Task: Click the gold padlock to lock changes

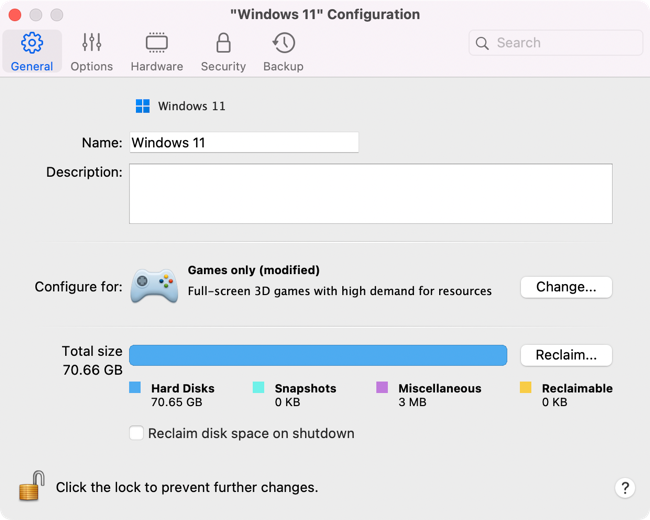Action: click(x=32, y=486)
